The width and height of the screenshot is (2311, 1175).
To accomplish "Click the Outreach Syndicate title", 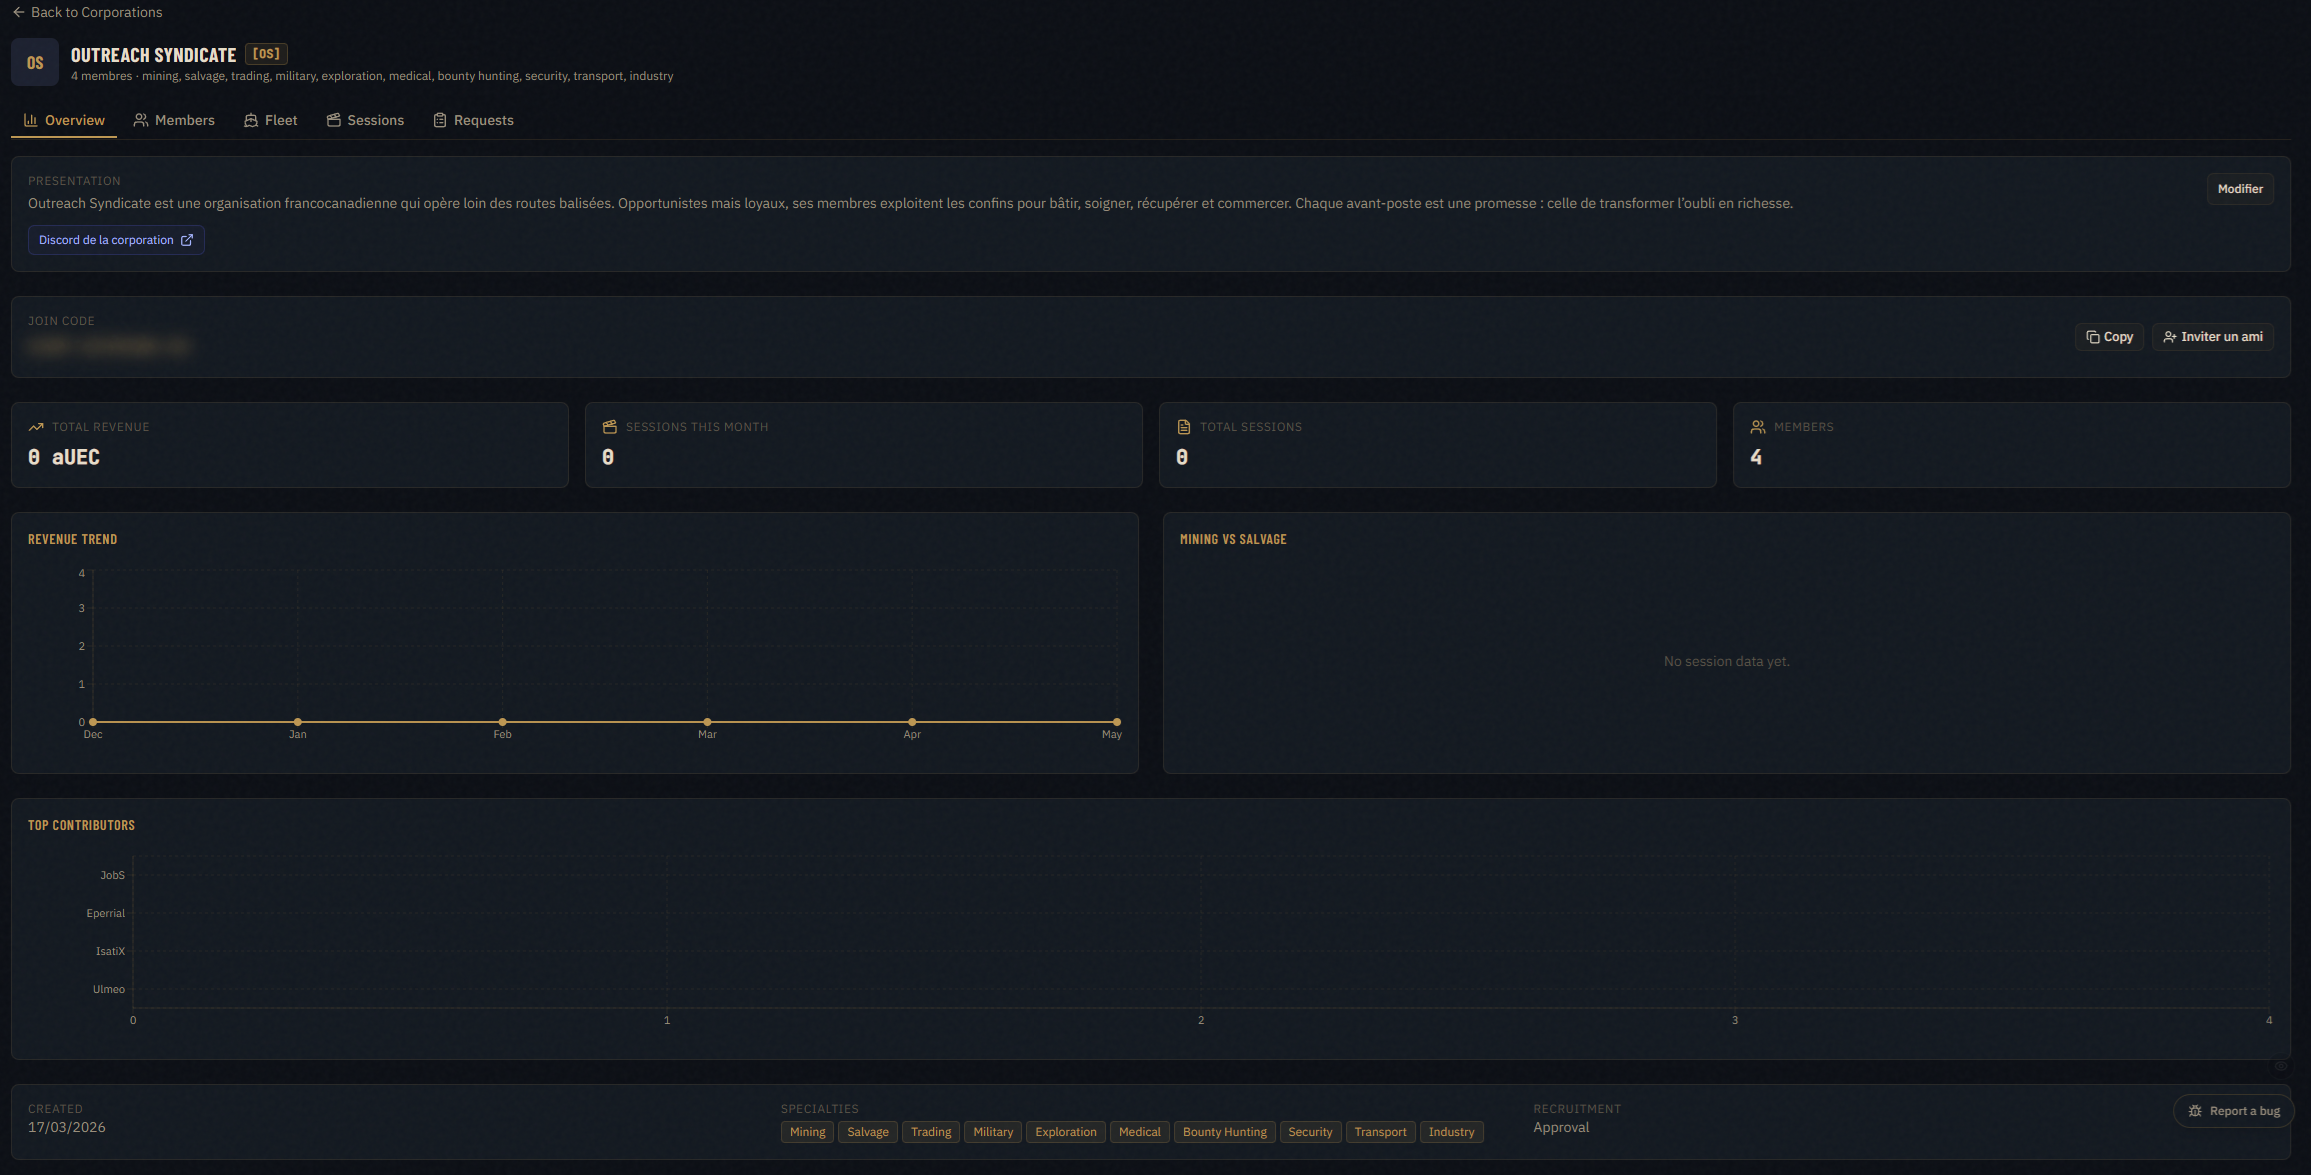I will (154, 55).
